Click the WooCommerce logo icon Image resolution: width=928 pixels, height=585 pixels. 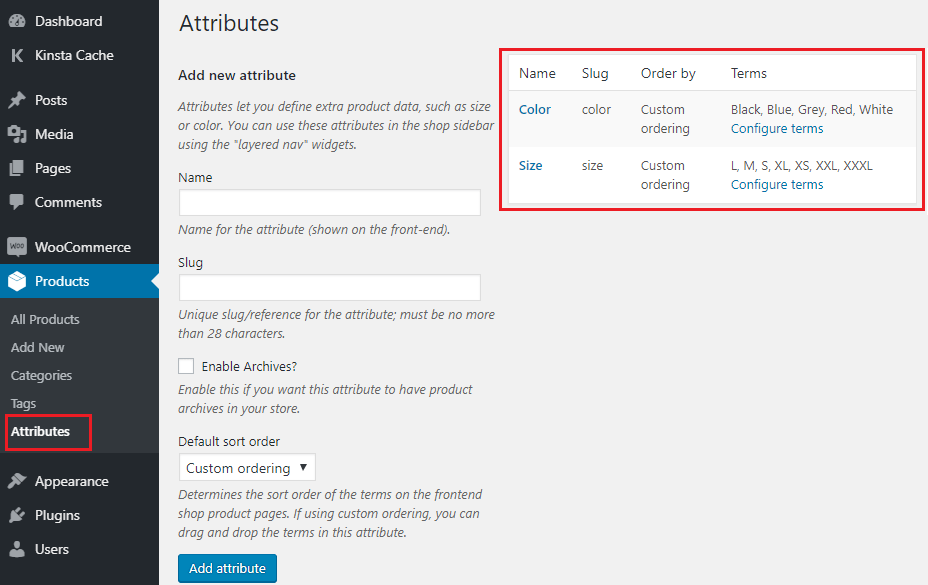click(17, 247)
